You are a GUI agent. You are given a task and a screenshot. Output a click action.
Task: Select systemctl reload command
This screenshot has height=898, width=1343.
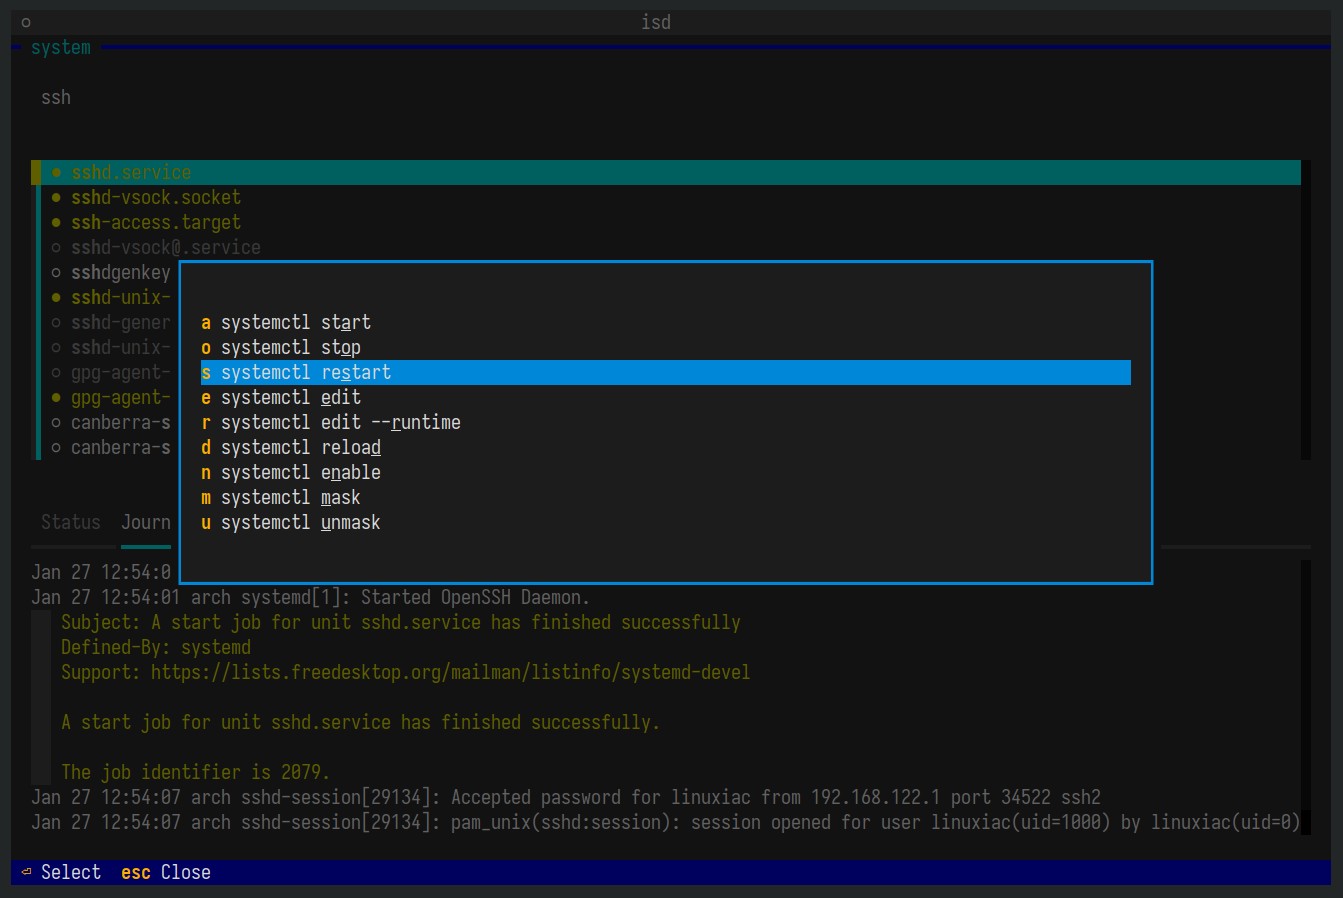(665, 447)
